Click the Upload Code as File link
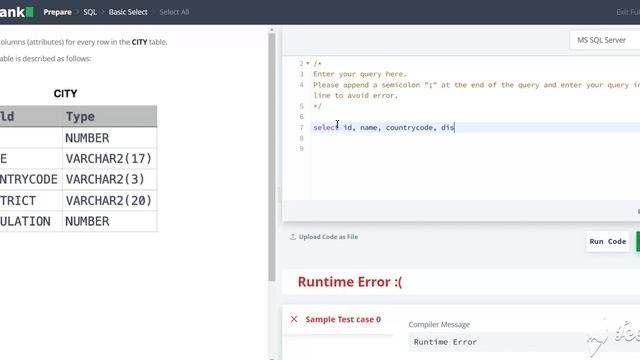 (328, 237)
